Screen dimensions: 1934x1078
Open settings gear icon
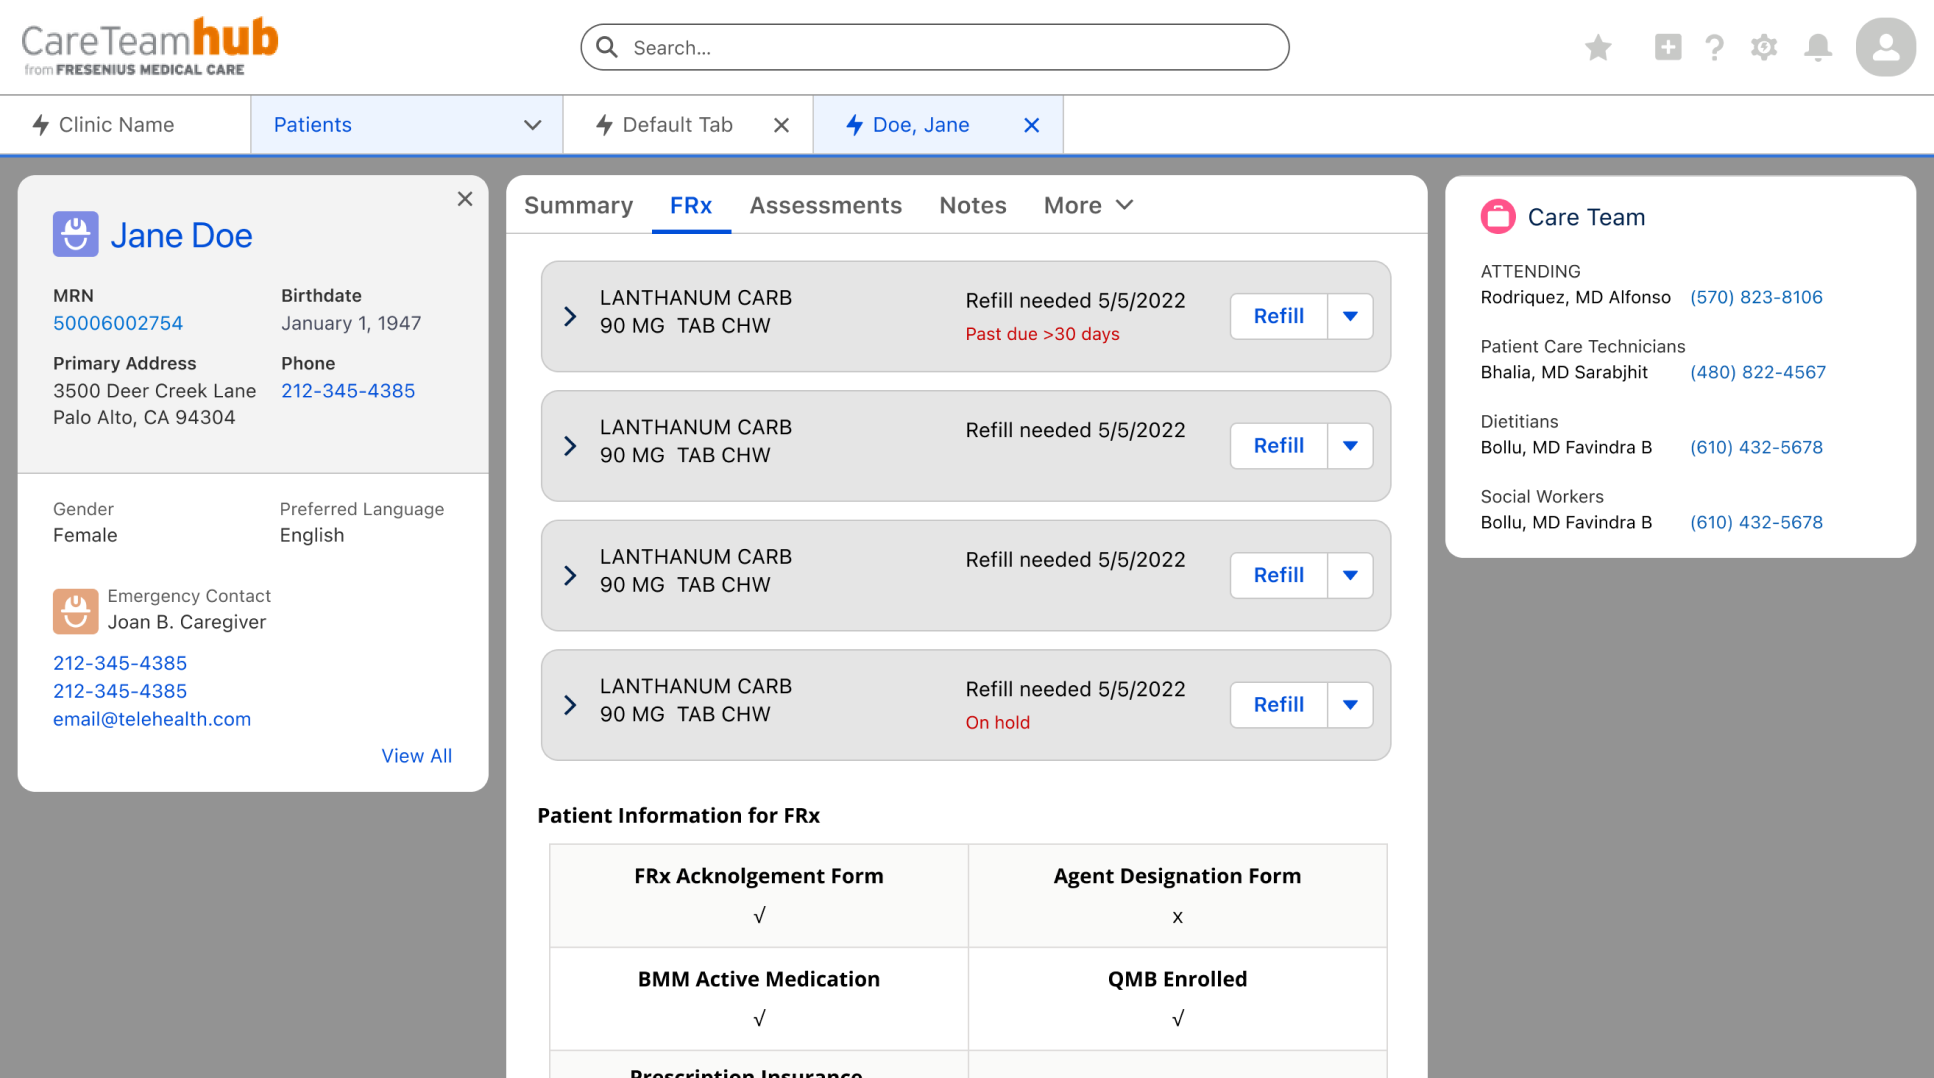tap(1764, 47)
